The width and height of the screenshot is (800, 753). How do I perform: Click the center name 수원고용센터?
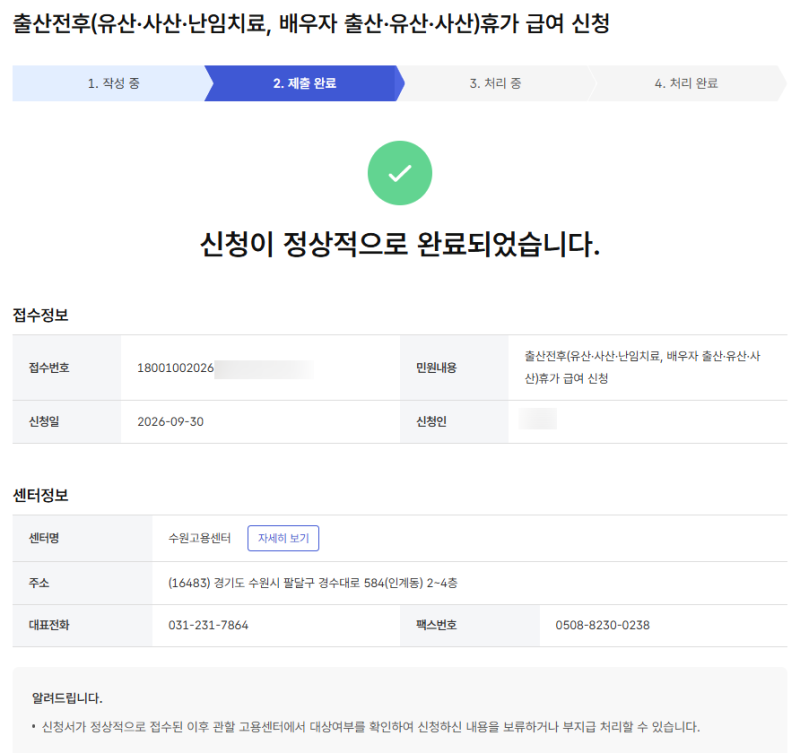(199, 538)
